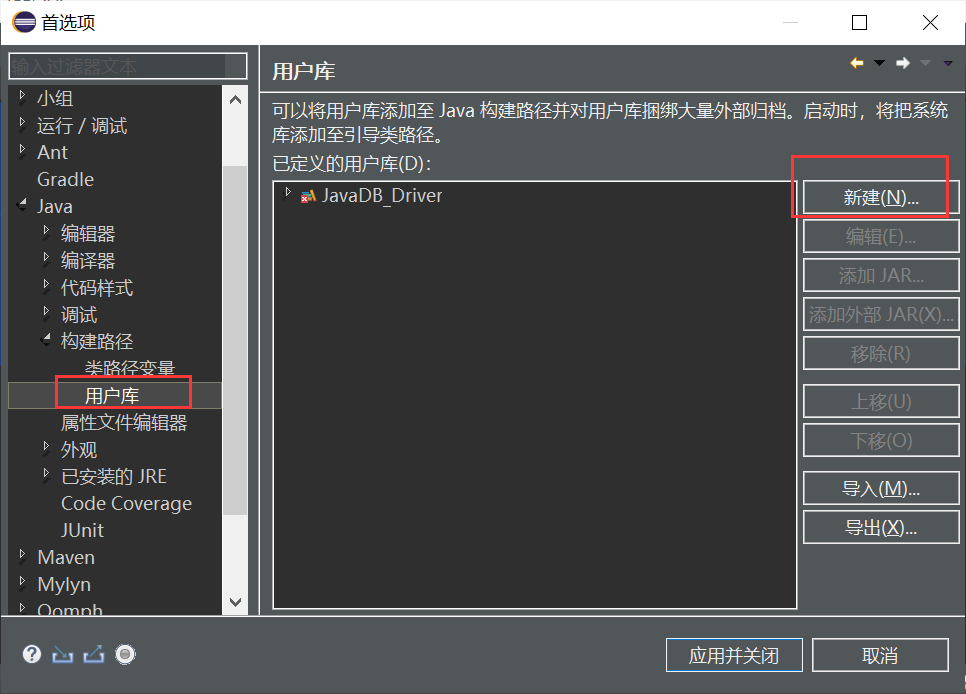The height and width of the screenshot is (694, 966).
Task: Navigate forward using the forward arrow
Action: click(903, 62)
